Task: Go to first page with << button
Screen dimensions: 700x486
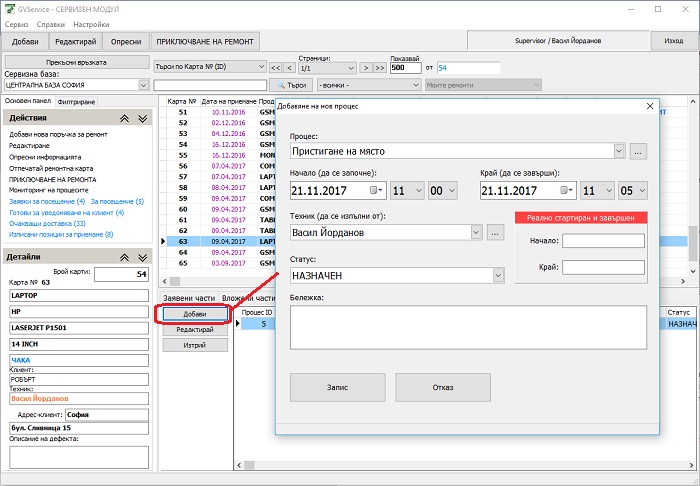Action: point(275,68)
